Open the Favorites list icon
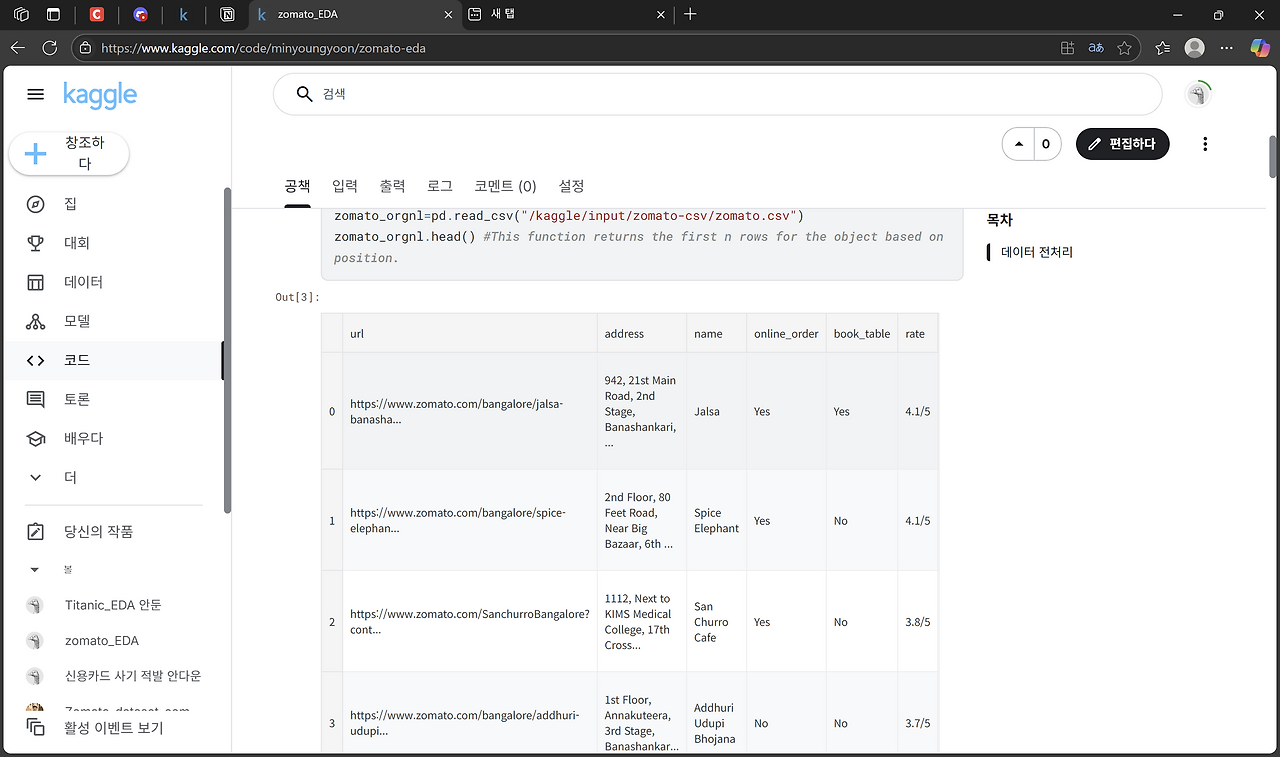 [x=1162, y=47]
